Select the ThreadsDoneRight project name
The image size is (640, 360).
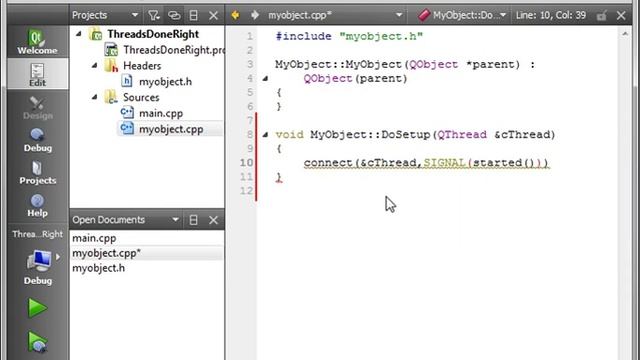click(153, 34)
